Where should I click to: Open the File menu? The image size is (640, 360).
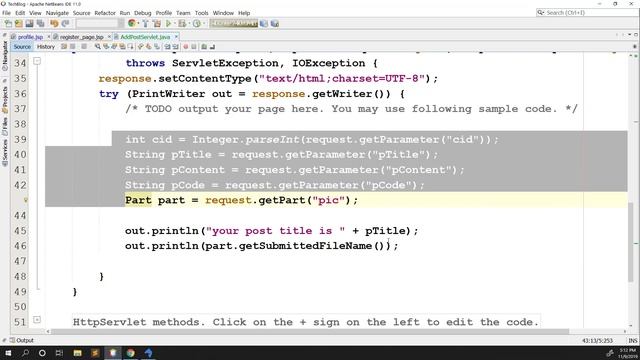[7, 13]
